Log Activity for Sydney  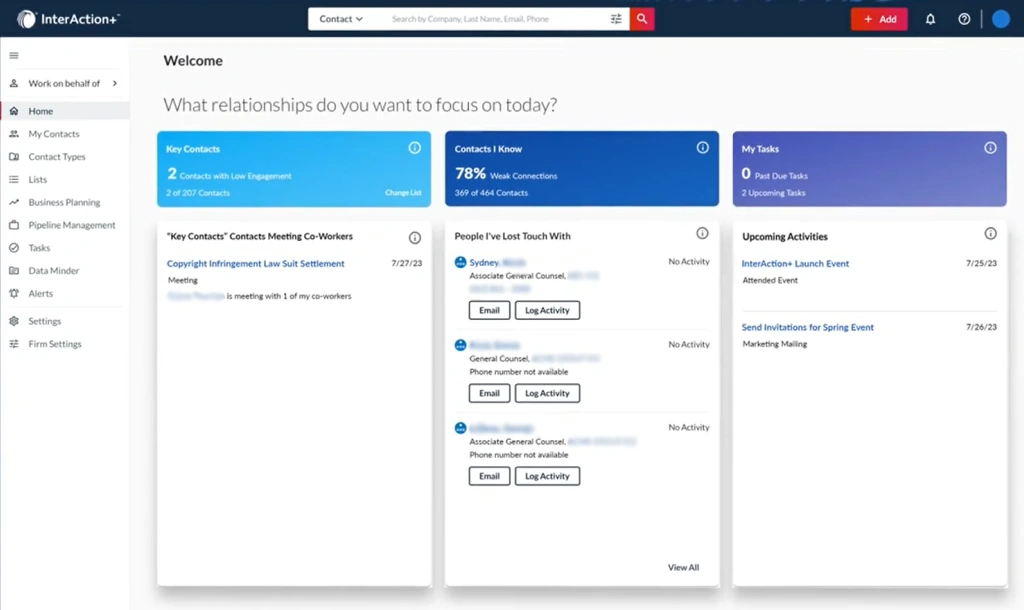[x=547, y=310]
